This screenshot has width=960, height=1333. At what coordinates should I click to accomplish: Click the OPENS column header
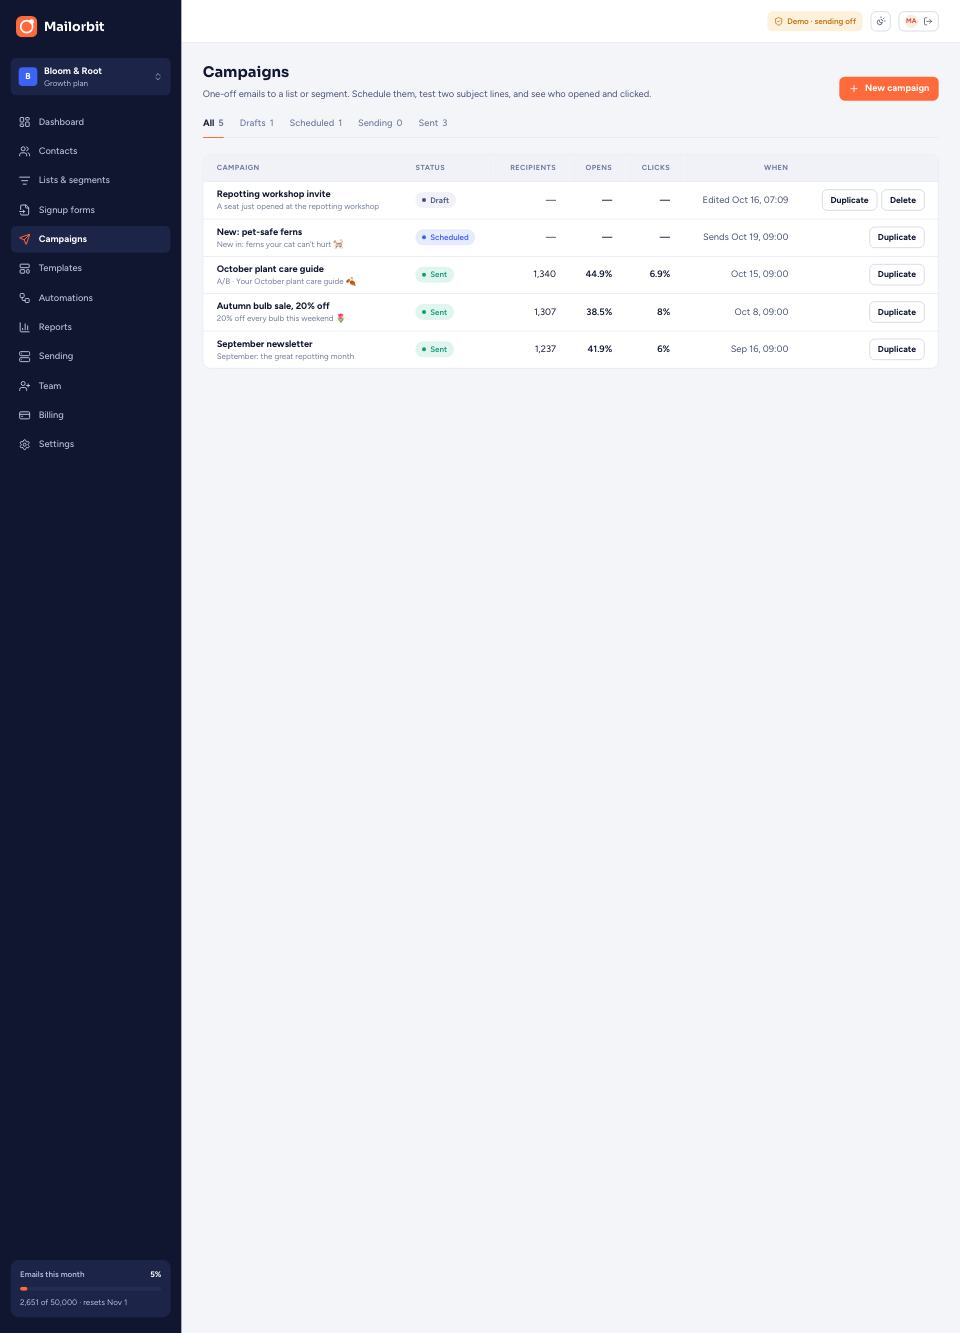coord(599,168)
